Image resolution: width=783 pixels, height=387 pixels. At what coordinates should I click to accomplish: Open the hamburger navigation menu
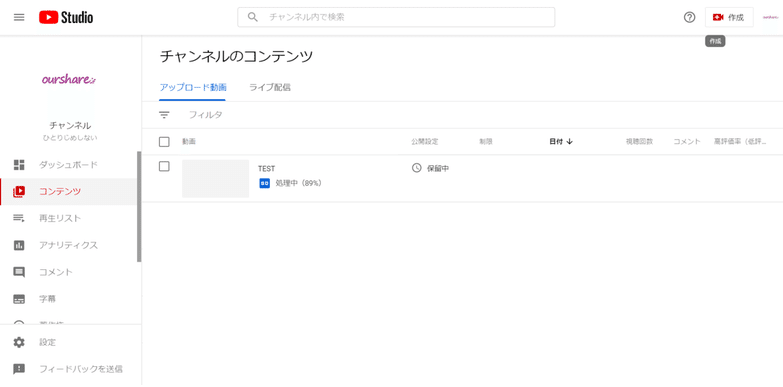[x=19, y=17]
